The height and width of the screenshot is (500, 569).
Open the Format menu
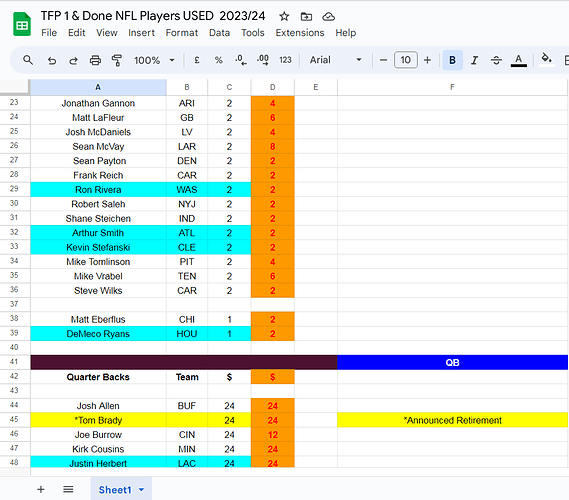point(182,33)
